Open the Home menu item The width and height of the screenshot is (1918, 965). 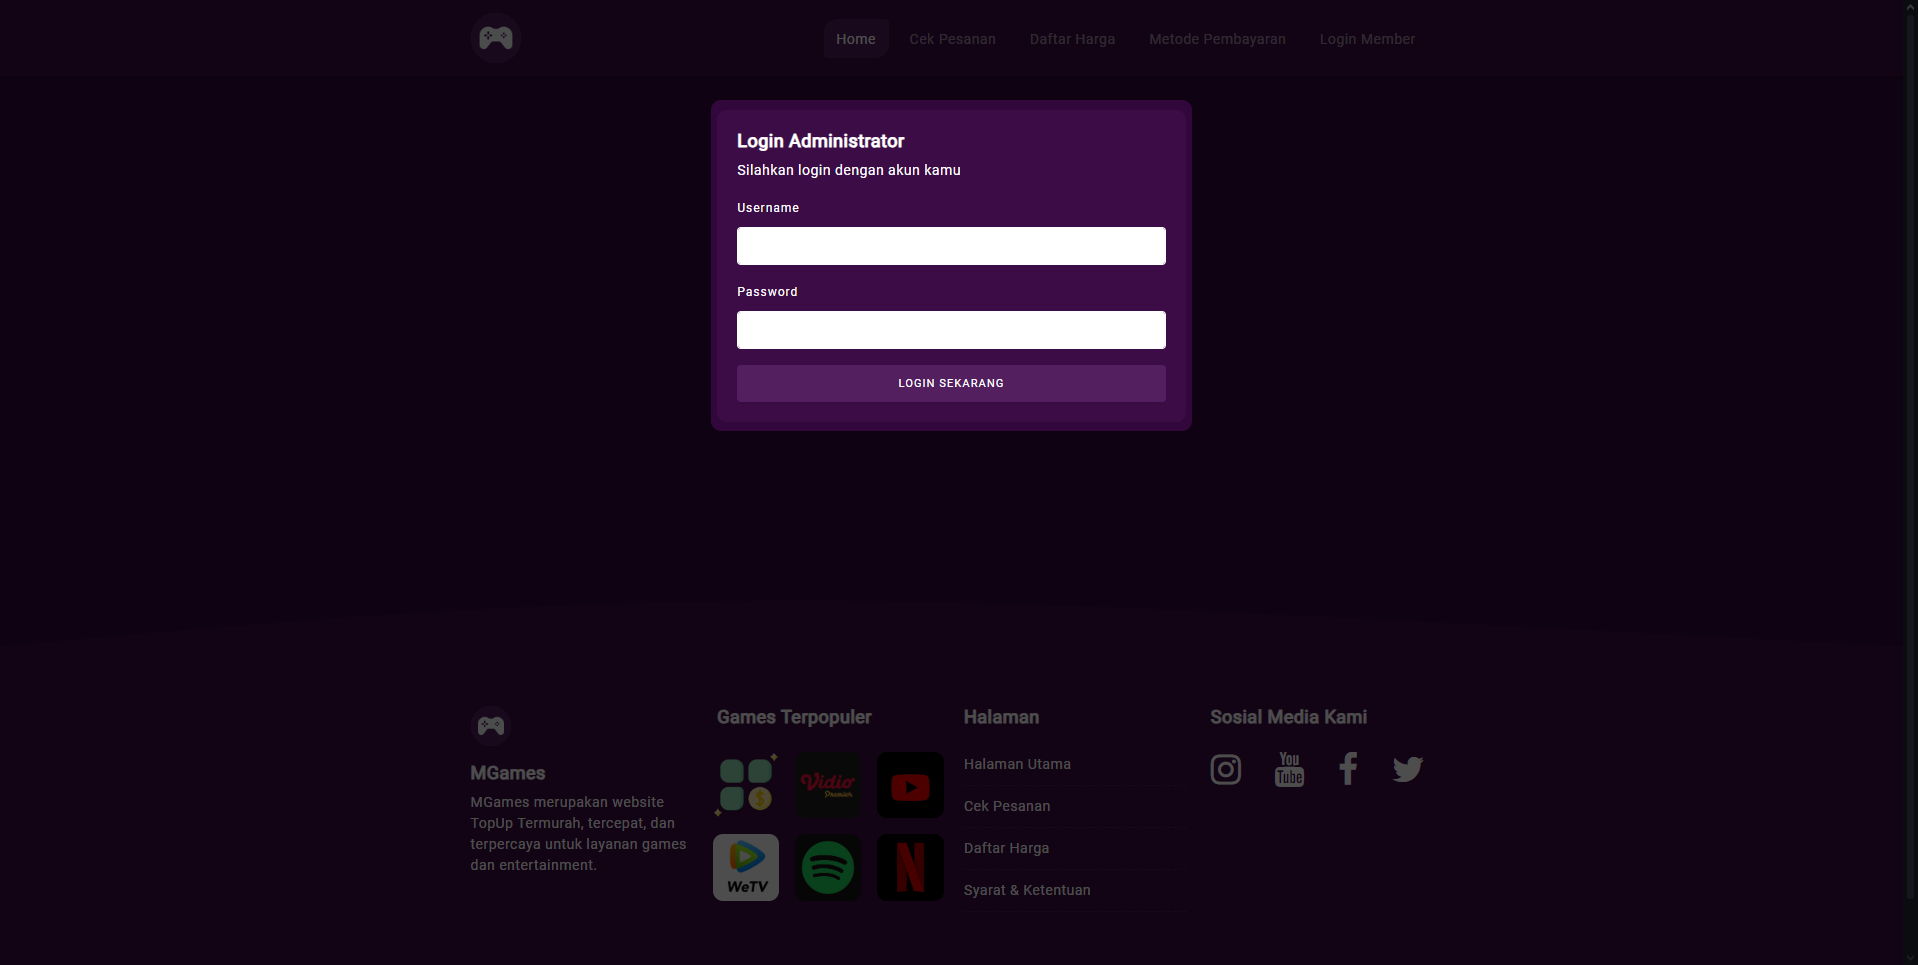[x=856, y=39]
